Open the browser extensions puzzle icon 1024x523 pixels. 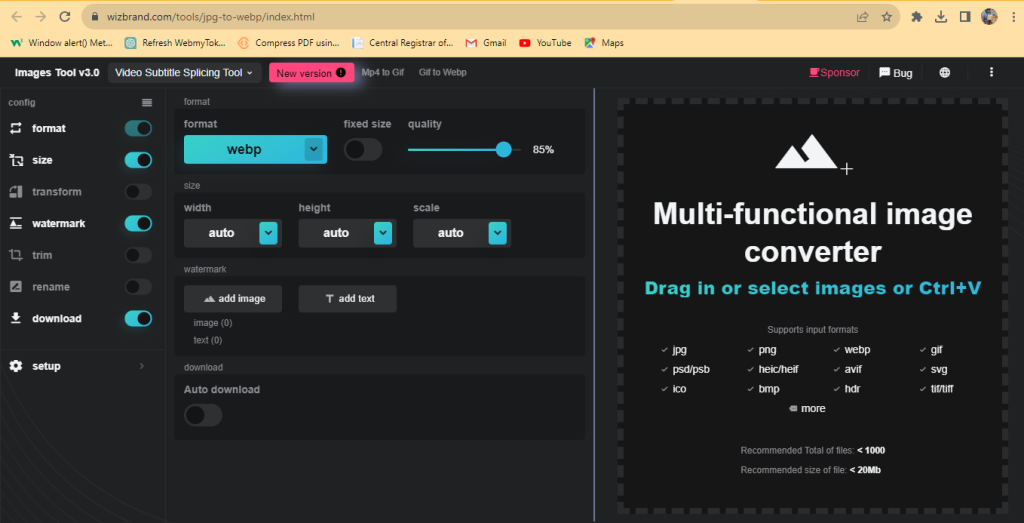[x=916, y=17]
